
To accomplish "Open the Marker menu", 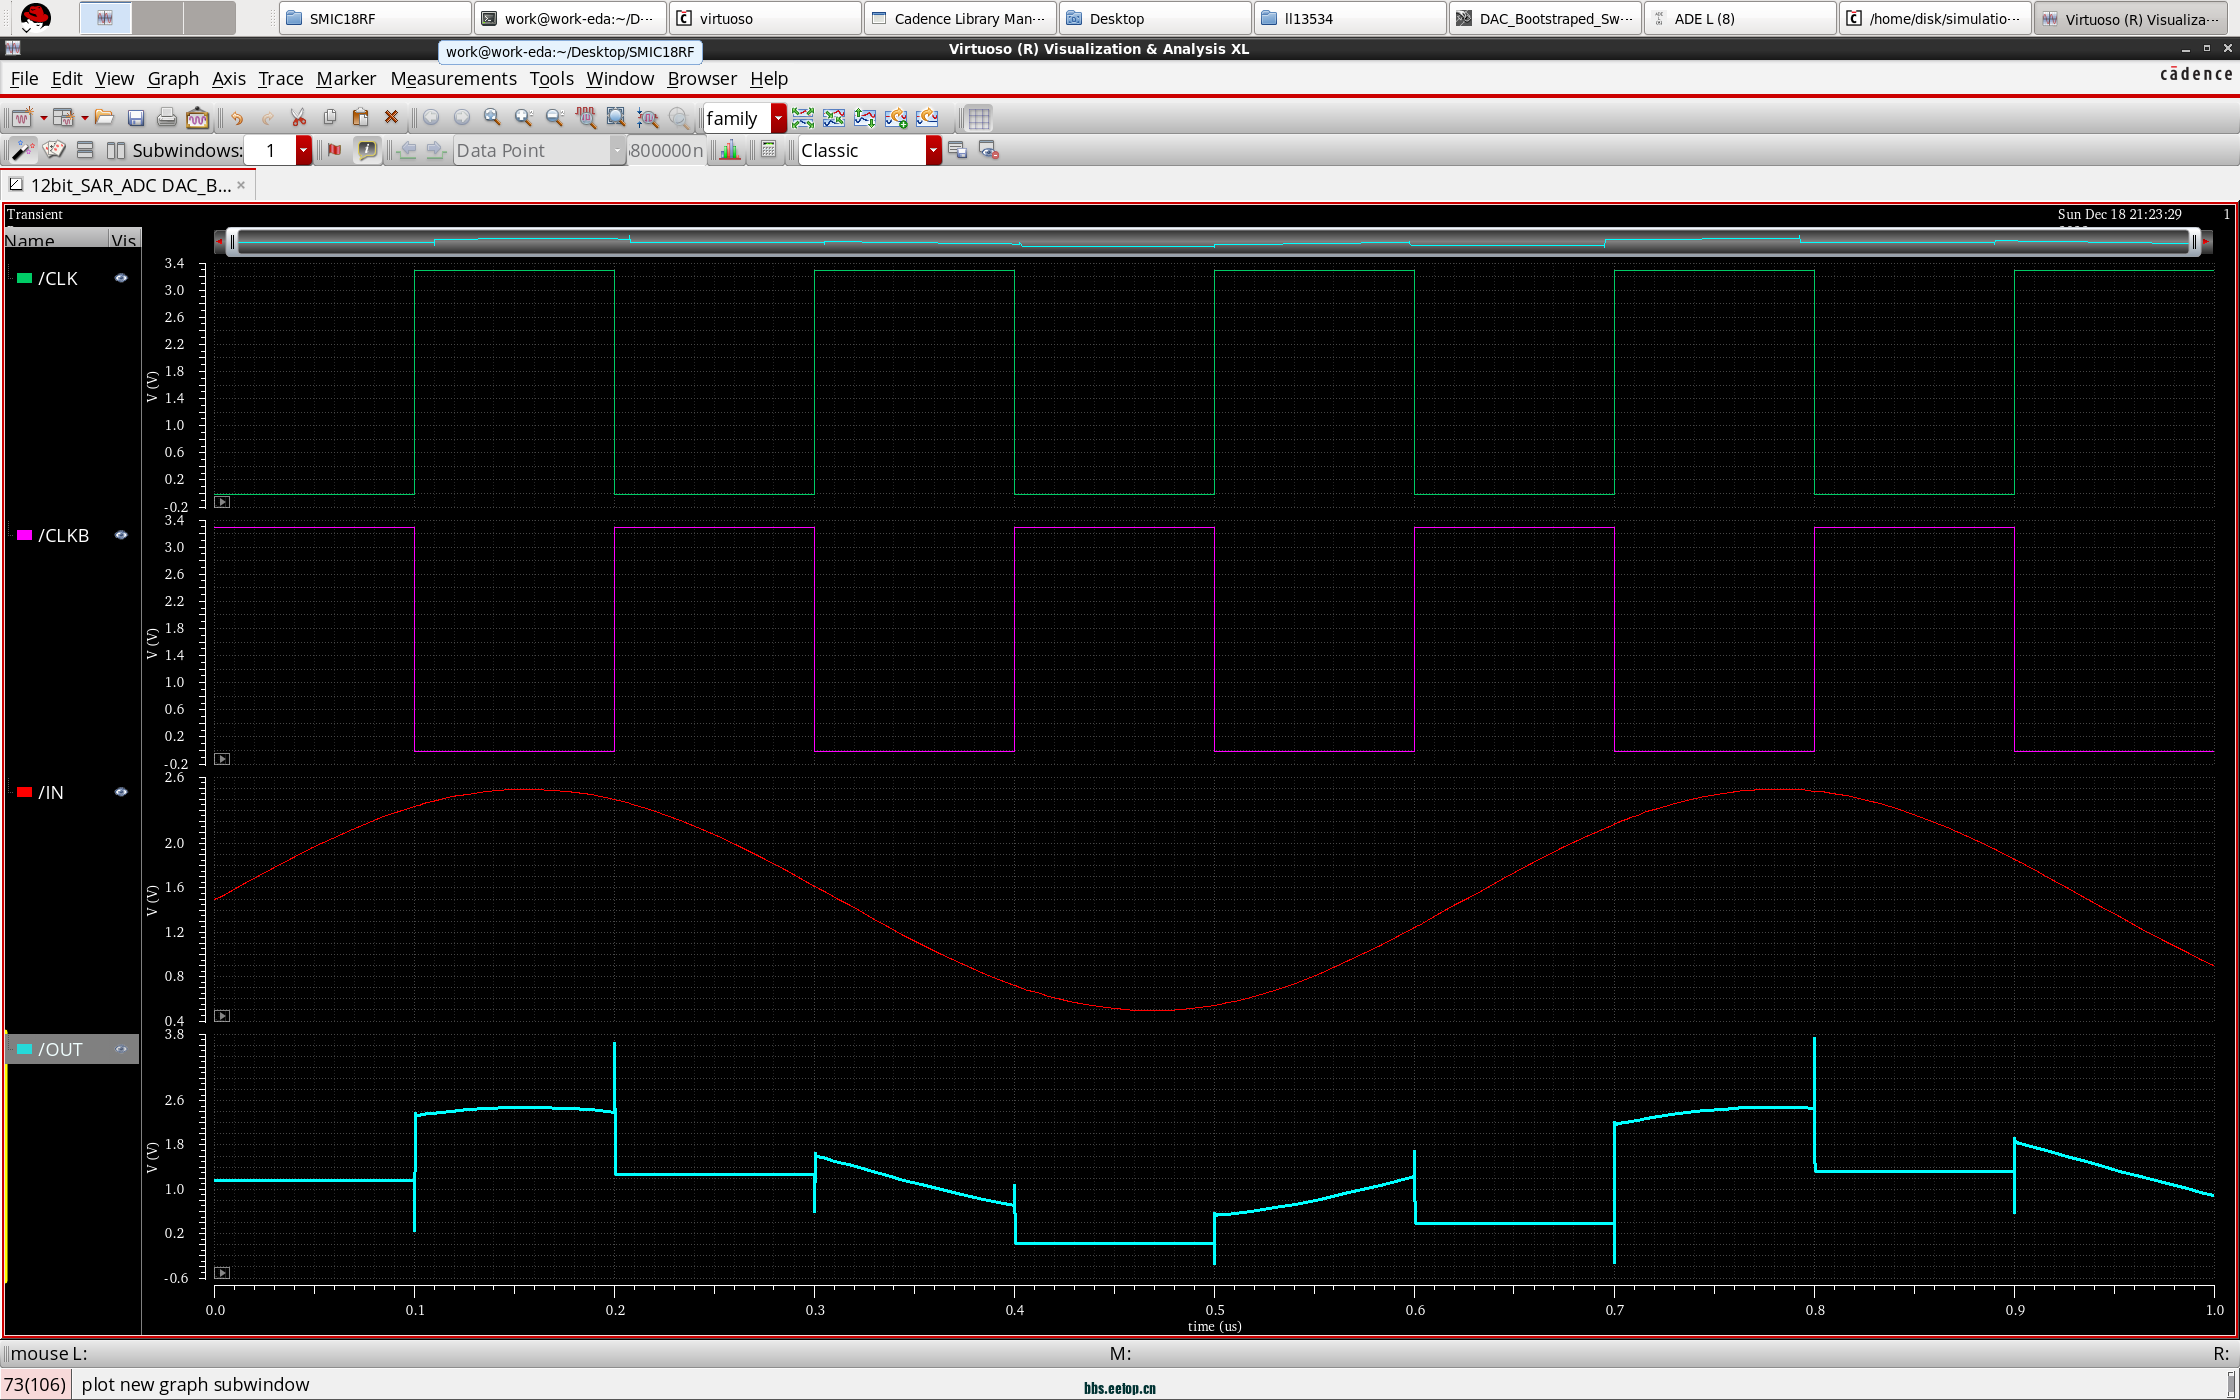I will point(346,78).
